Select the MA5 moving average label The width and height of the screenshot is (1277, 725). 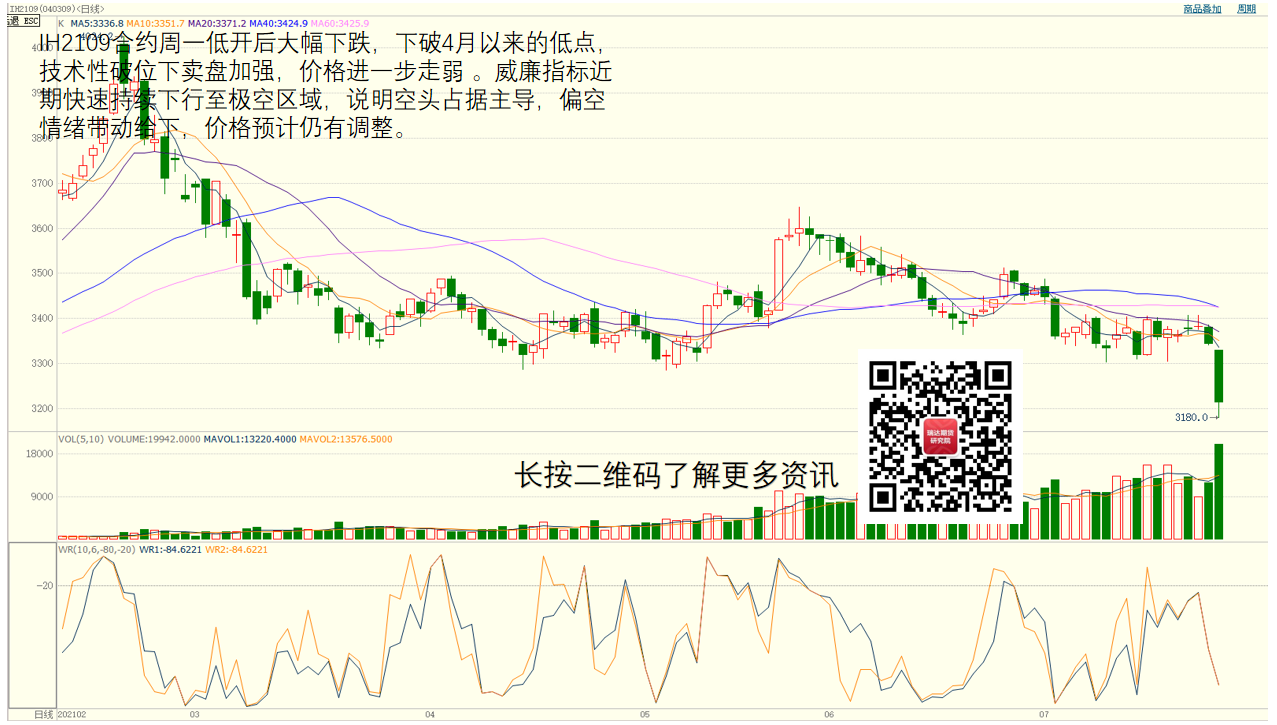(x=97, y=23)
